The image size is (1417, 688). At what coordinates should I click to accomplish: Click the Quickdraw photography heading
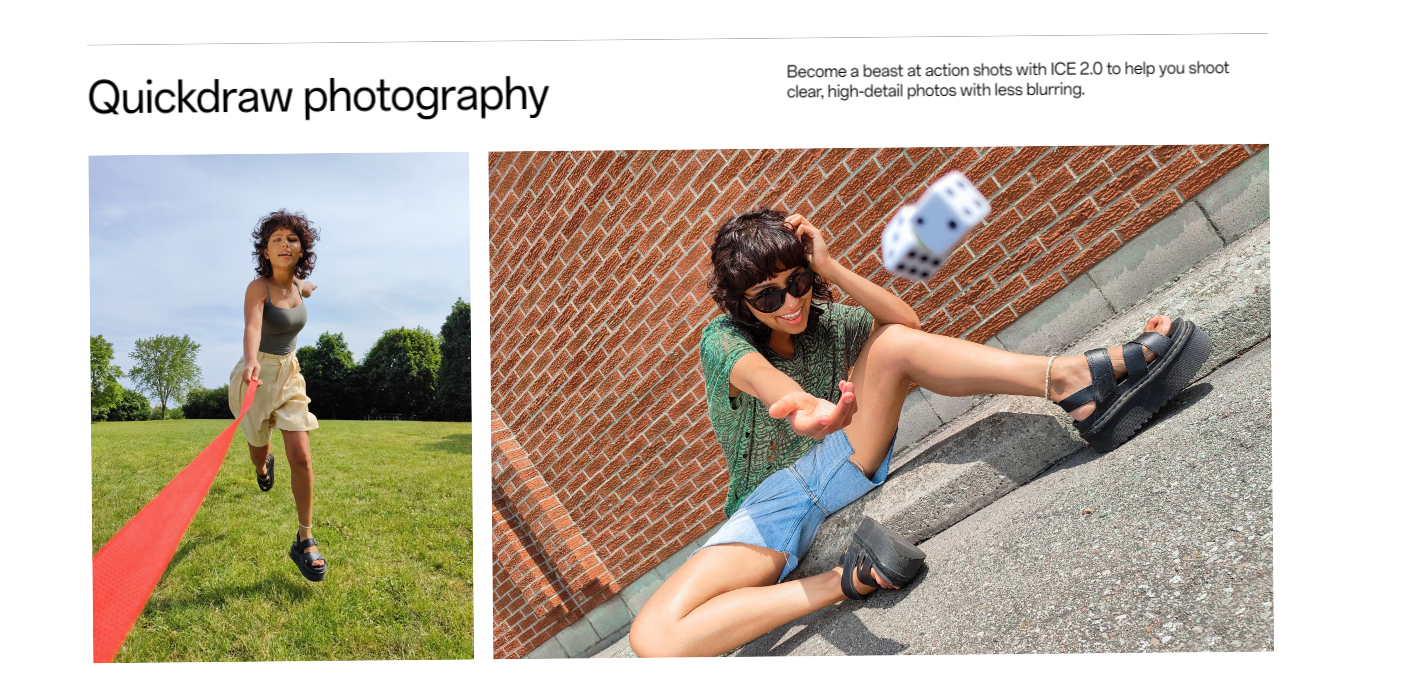[x=318, y=98]
